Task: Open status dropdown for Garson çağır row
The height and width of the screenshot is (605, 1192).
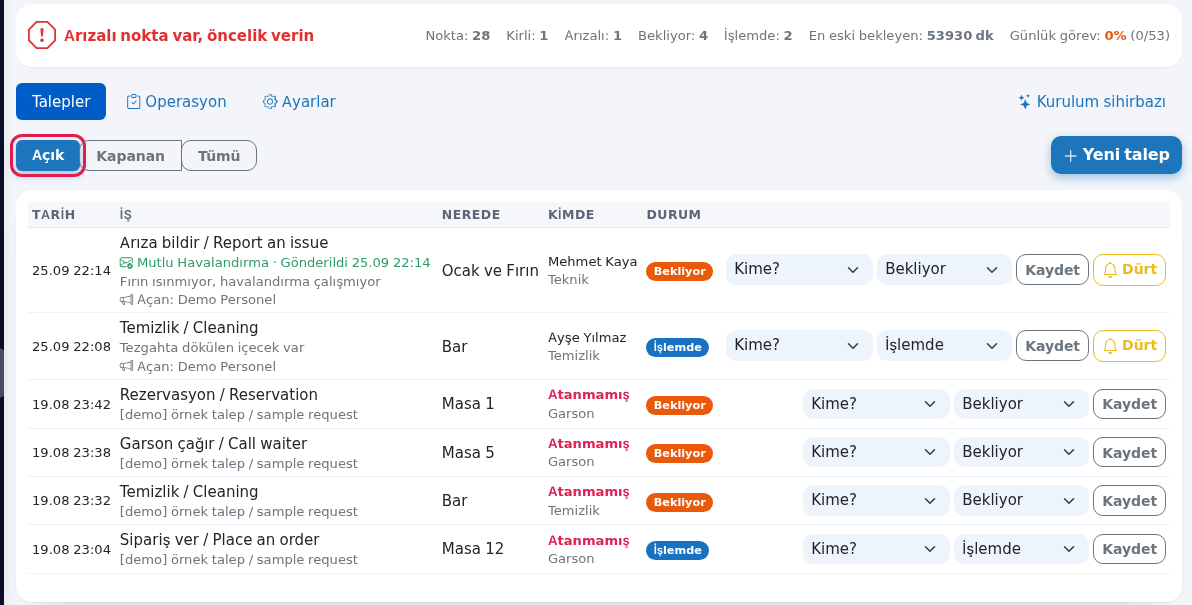Action: (x=1021, y=452)
